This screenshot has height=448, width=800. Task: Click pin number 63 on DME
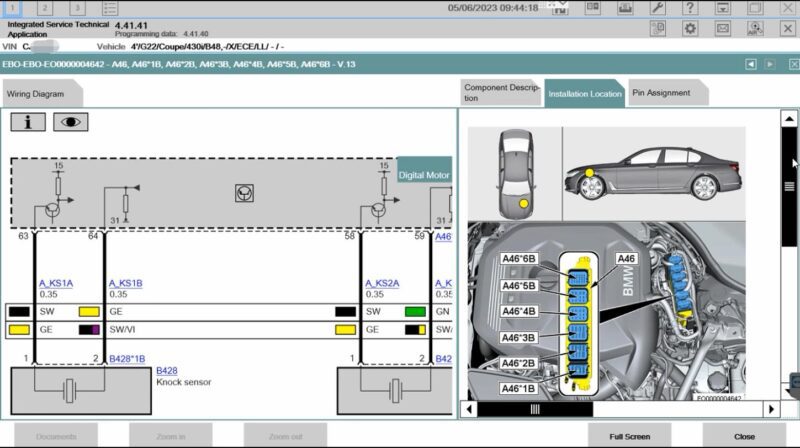pos(23,236)
